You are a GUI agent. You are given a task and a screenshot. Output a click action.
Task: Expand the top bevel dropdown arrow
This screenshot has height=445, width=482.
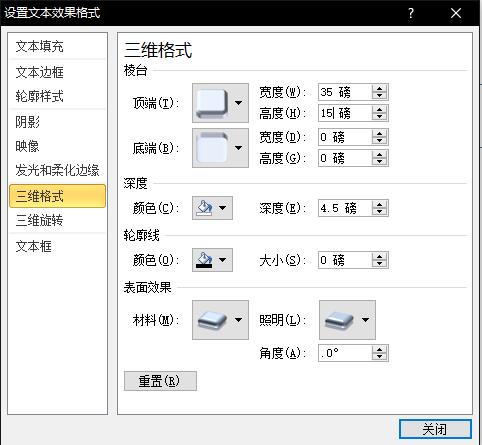pos(239,103)
